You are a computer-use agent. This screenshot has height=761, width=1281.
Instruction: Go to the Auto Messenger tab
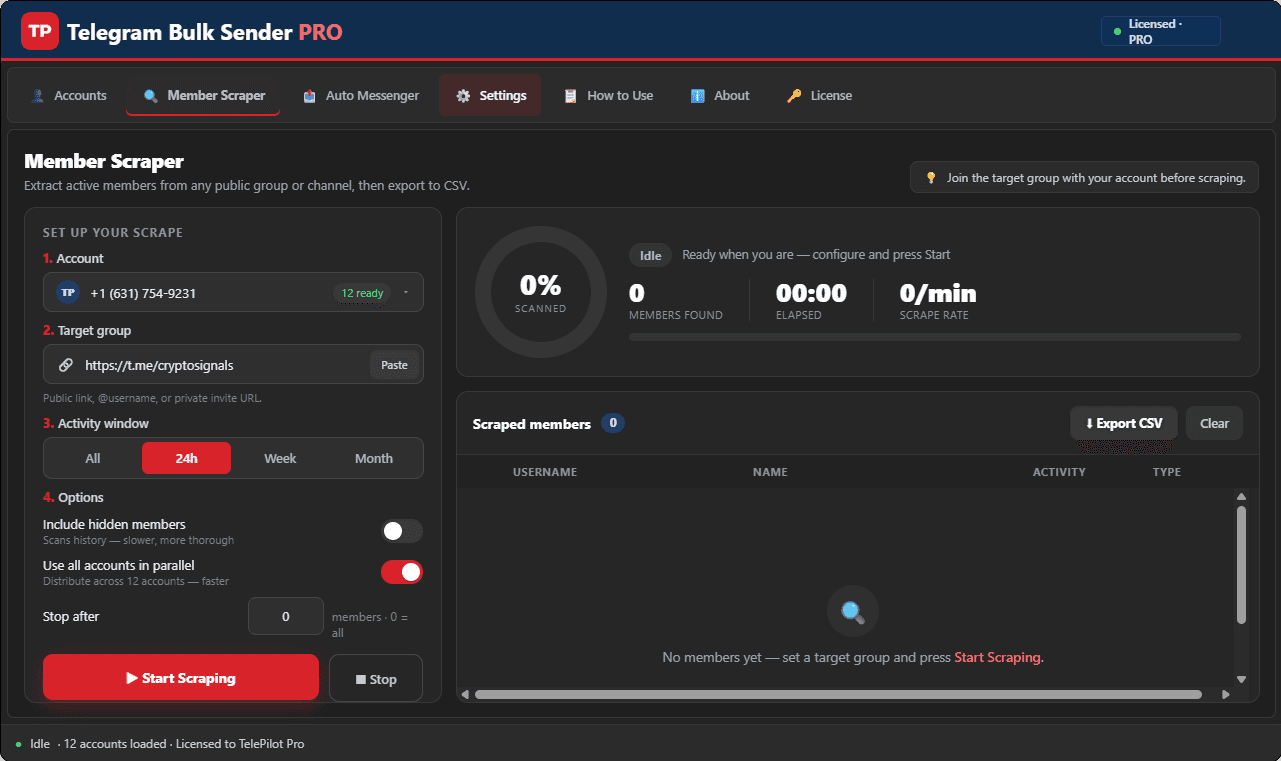click(x=359, y=96)
